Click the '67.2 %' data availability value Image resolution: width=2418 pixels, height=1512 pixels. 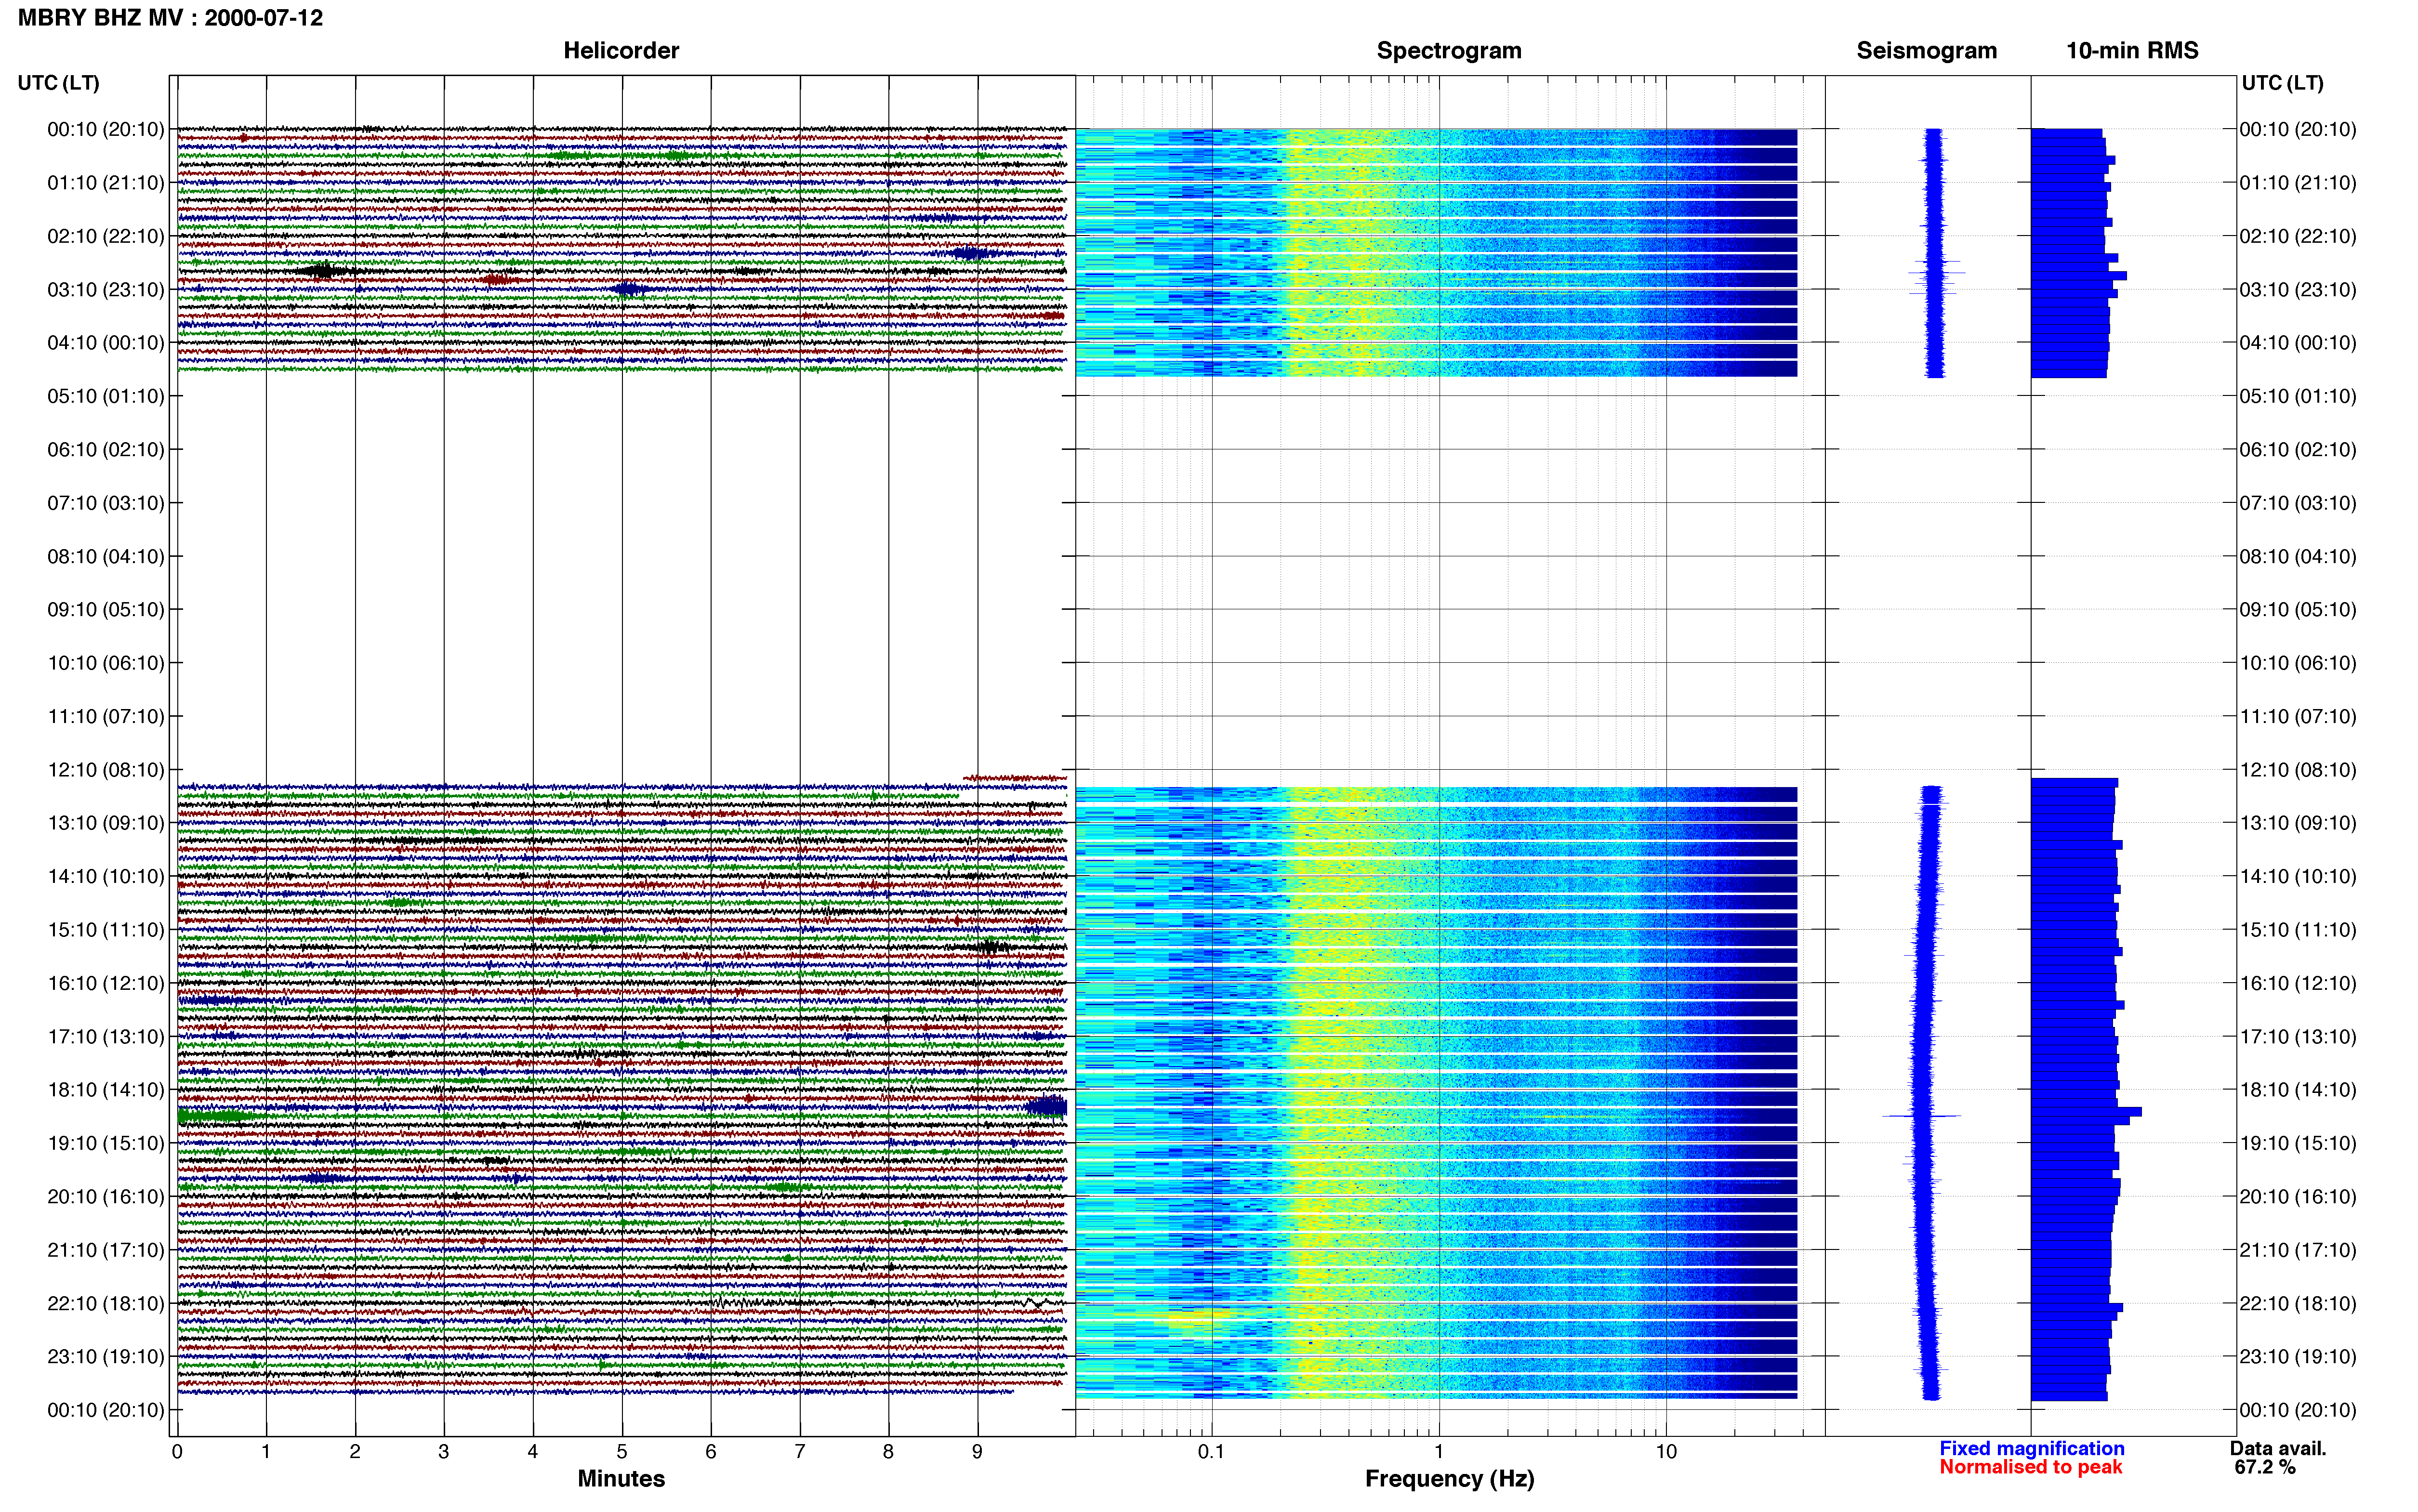(2265, 1467)
